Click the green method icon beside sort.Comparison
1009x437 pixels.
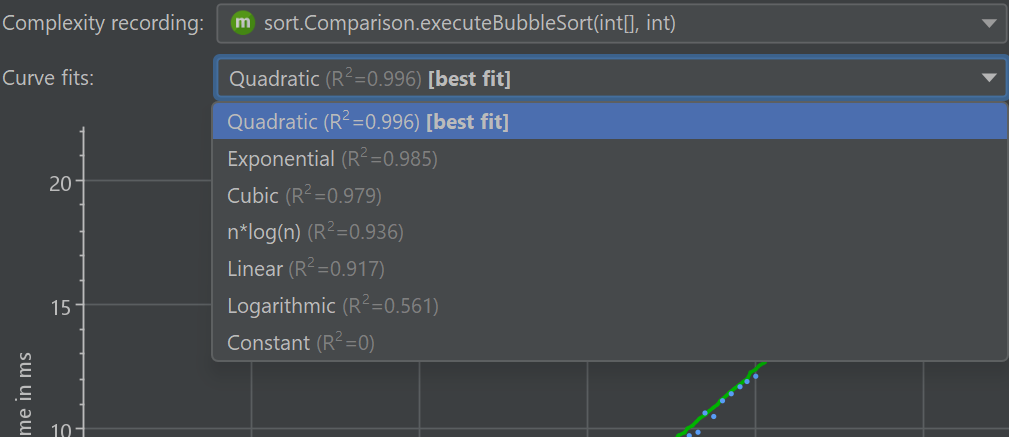tap(242, 22)
